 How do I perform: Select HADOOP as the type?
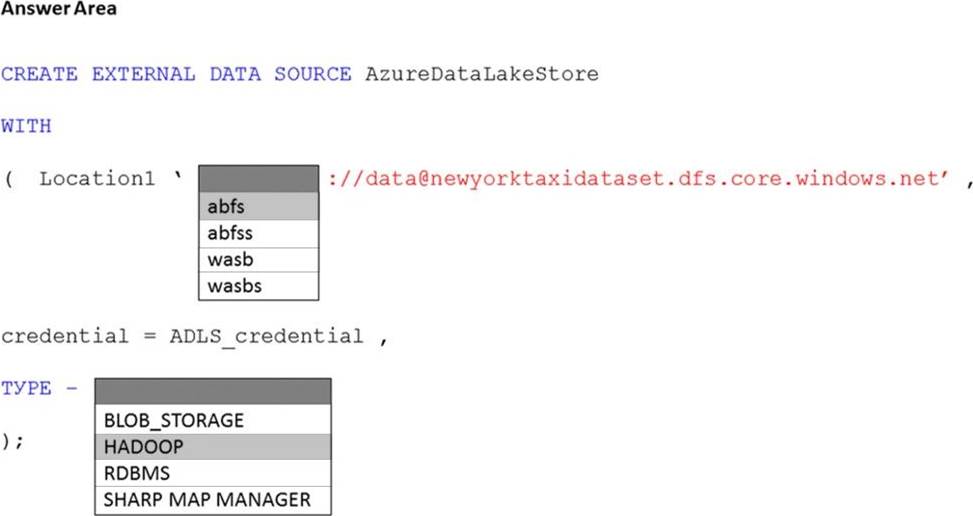(x=213, y=447)
